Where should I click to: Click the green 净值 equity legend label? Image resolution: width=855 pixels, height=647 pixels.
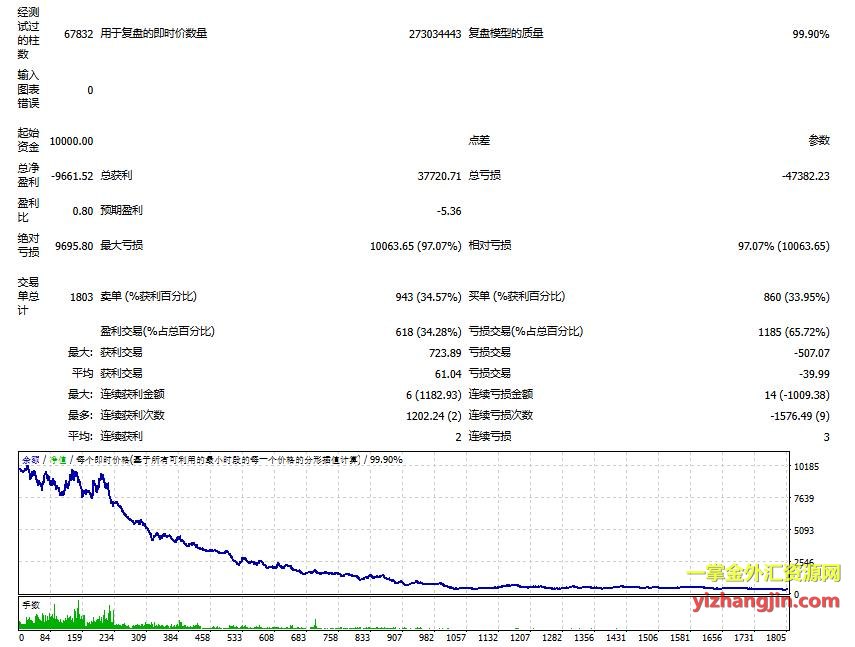(x=58, y=459)
